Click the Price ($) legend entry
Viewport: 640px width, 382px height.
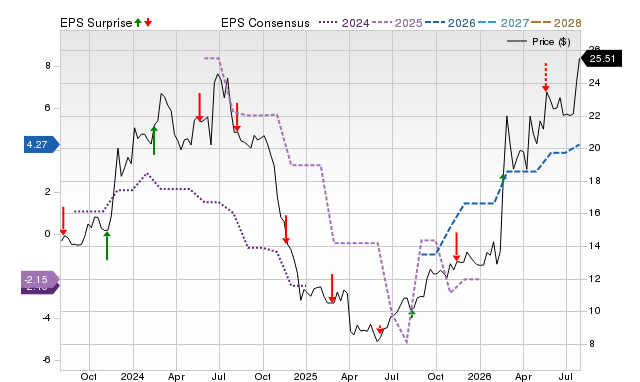tap(539, 42)
